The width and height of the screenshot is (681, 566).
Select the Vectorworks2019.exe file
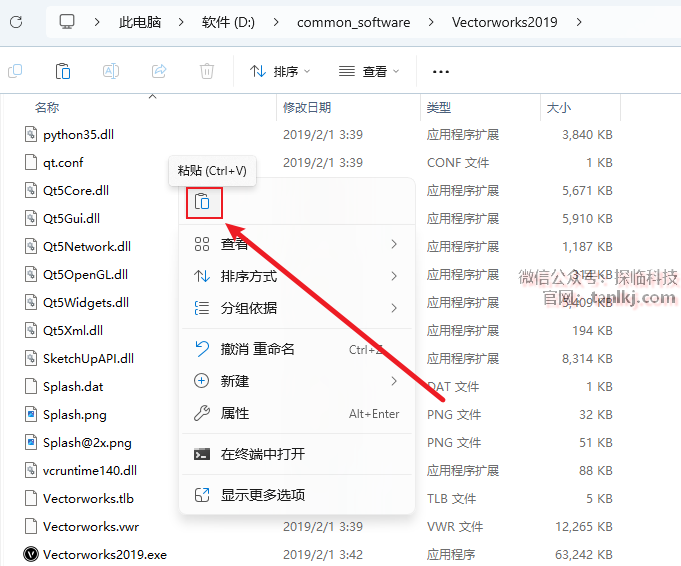pos(105,555)
